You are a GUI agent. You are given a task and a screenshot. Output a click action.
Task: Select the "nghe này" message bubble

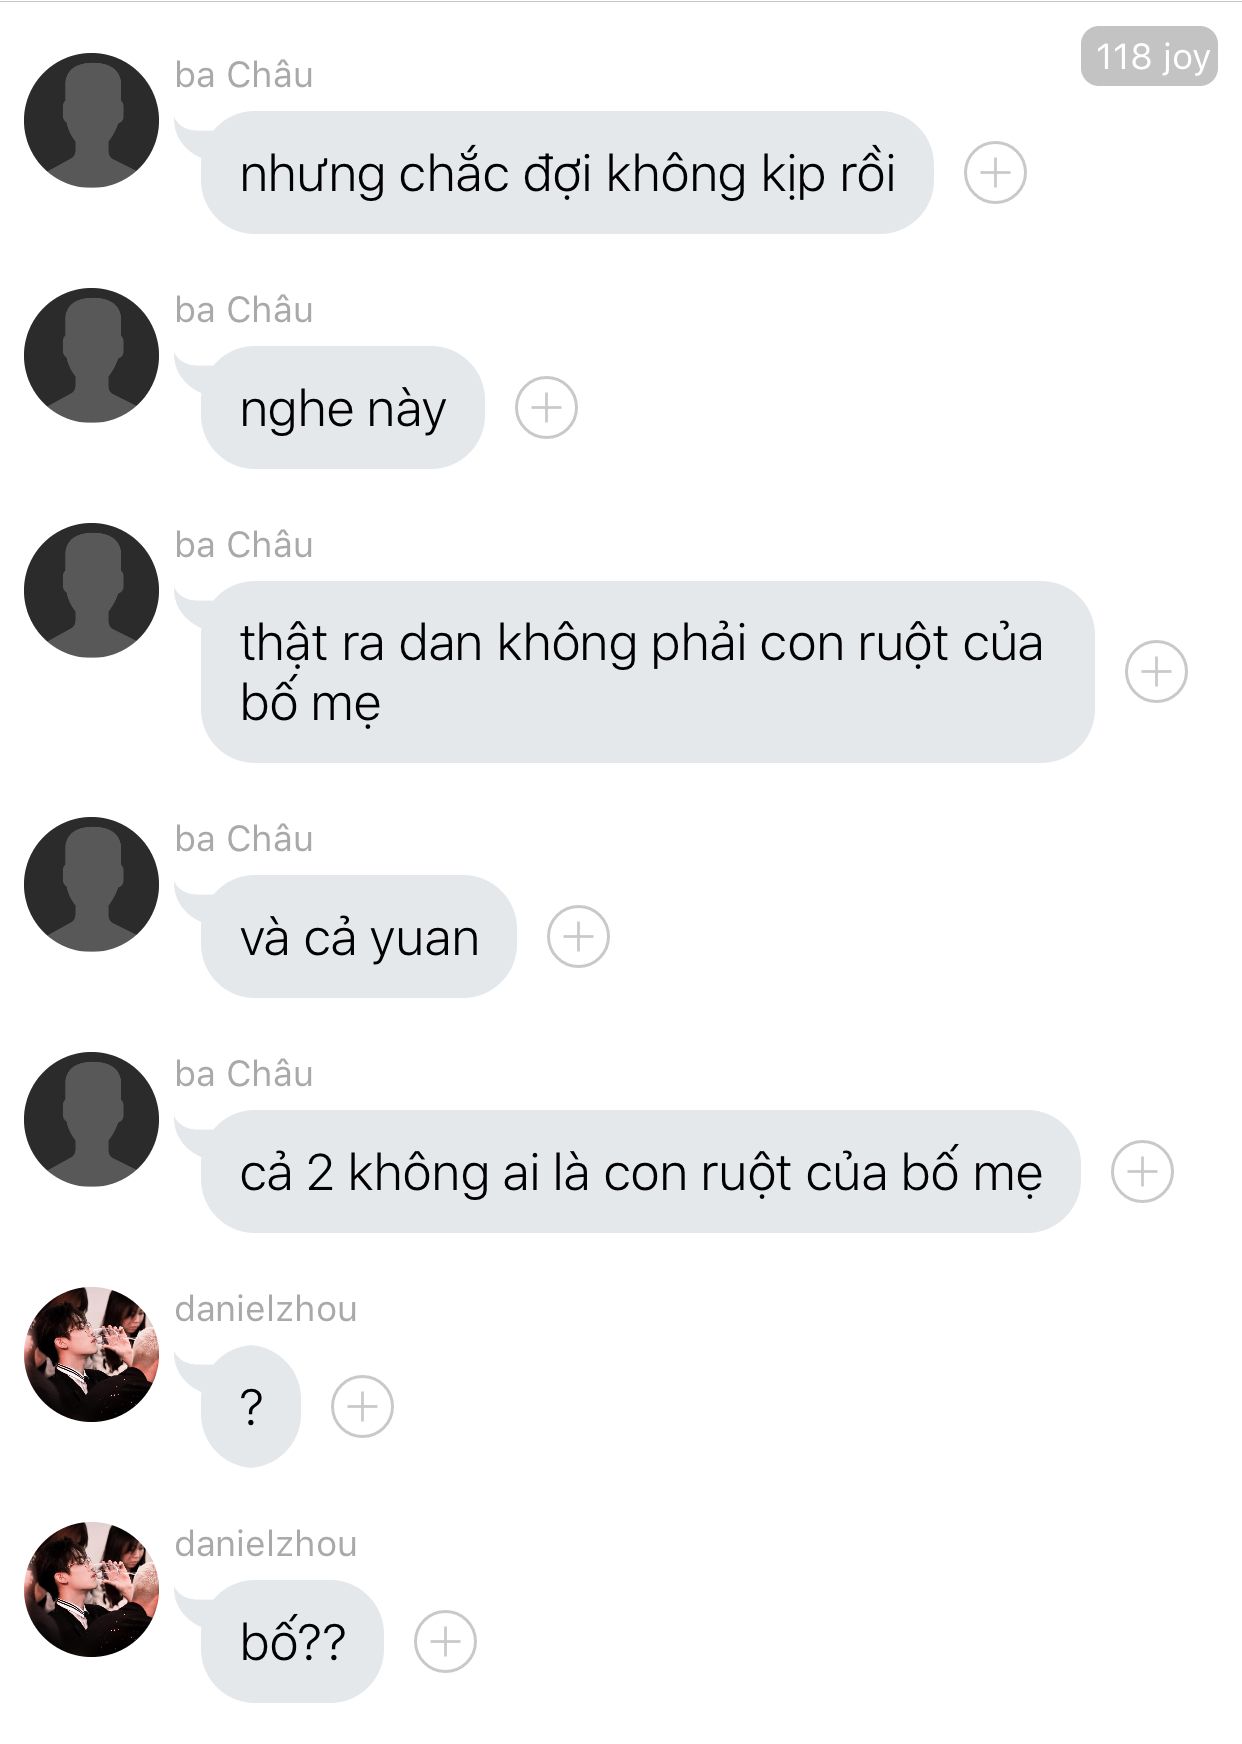[x=343, y=408]
